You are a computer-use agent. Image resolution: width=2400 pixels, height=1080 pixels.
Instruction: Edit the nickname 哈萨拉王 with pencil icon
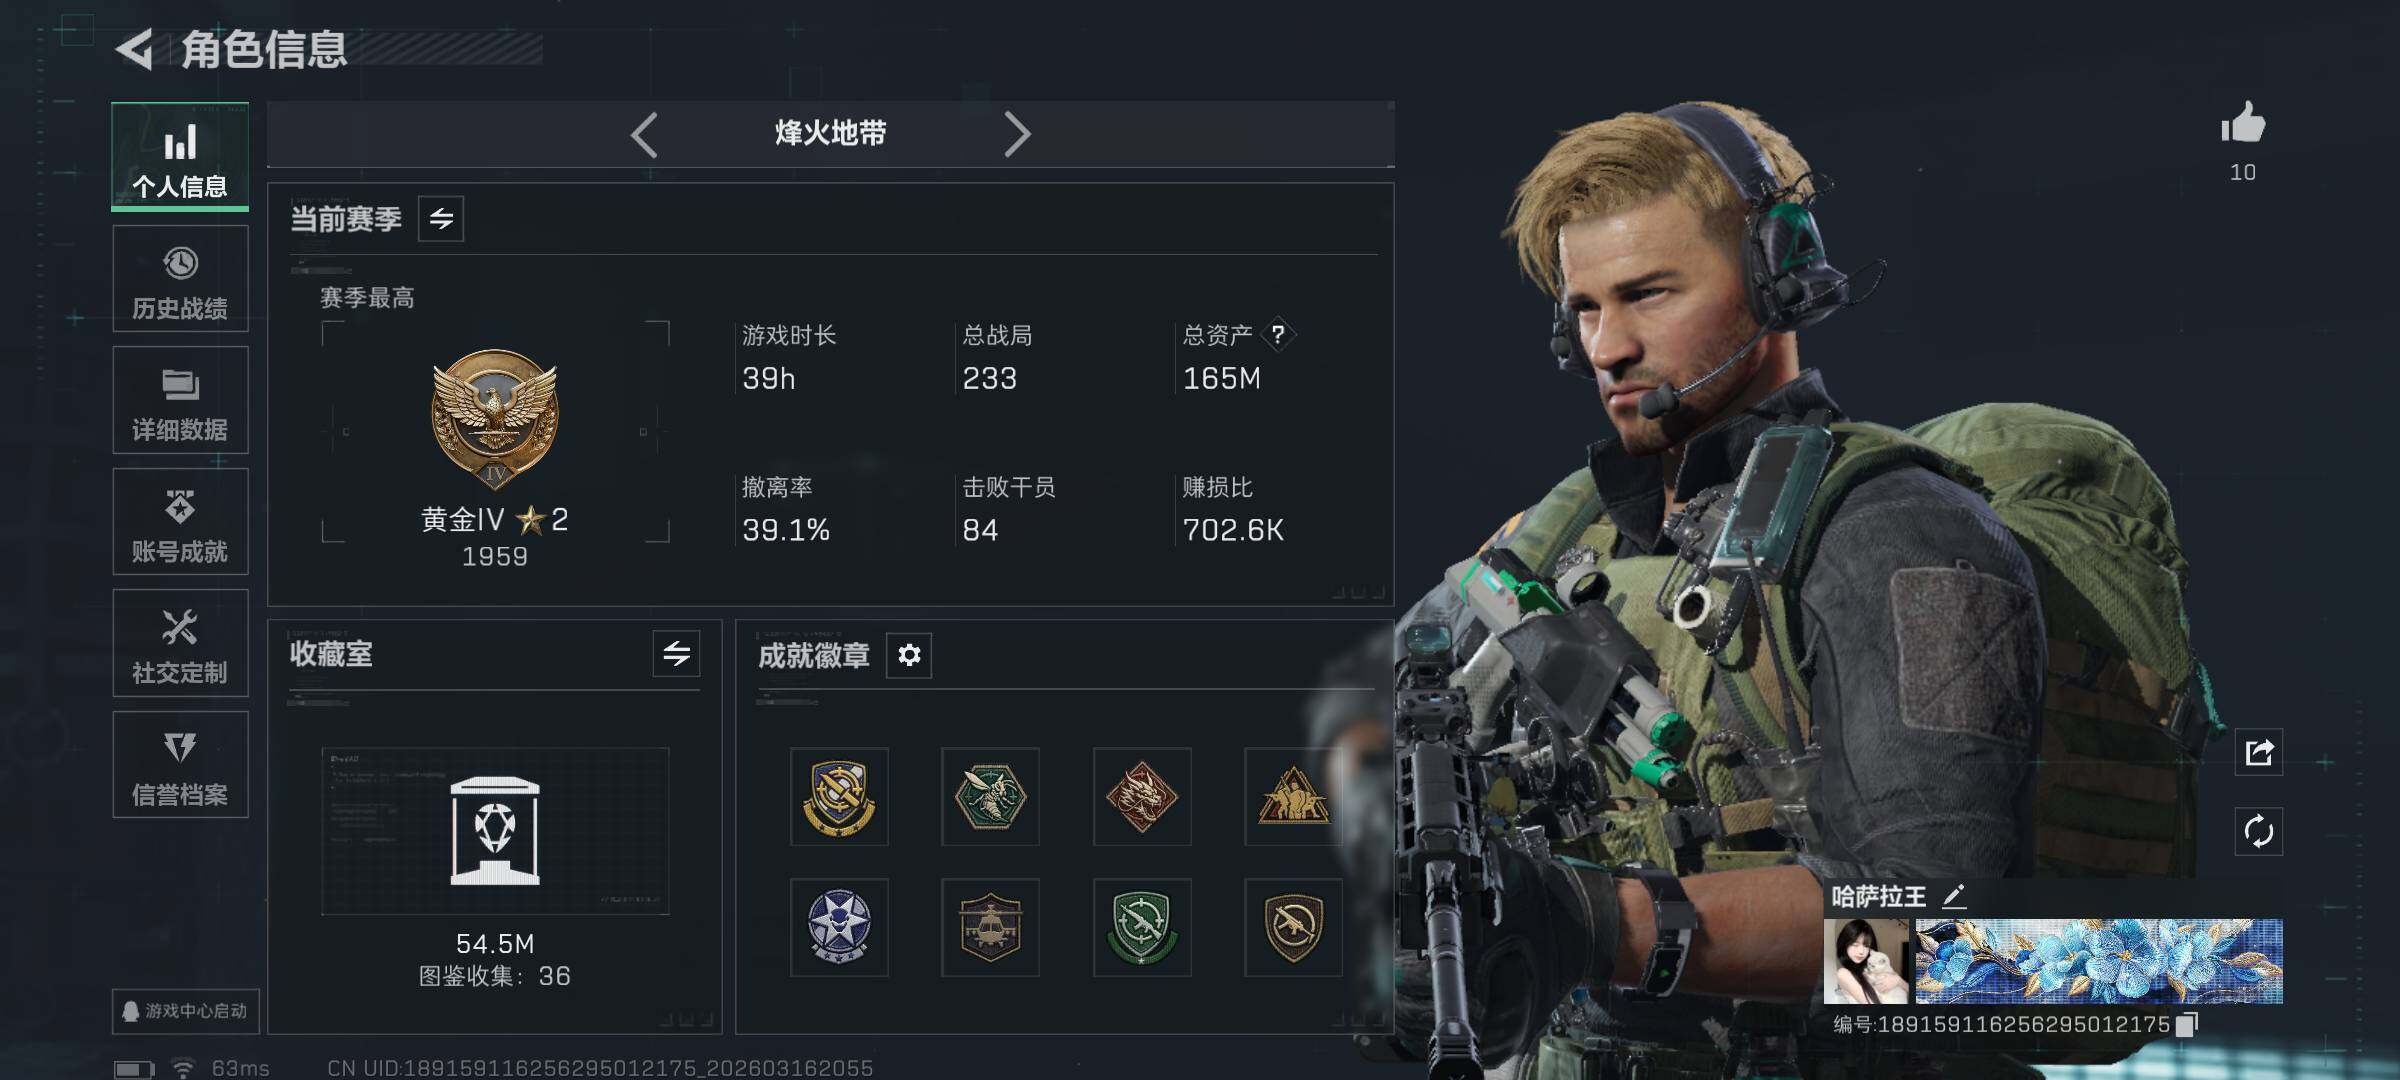(x=1954, y=896)
